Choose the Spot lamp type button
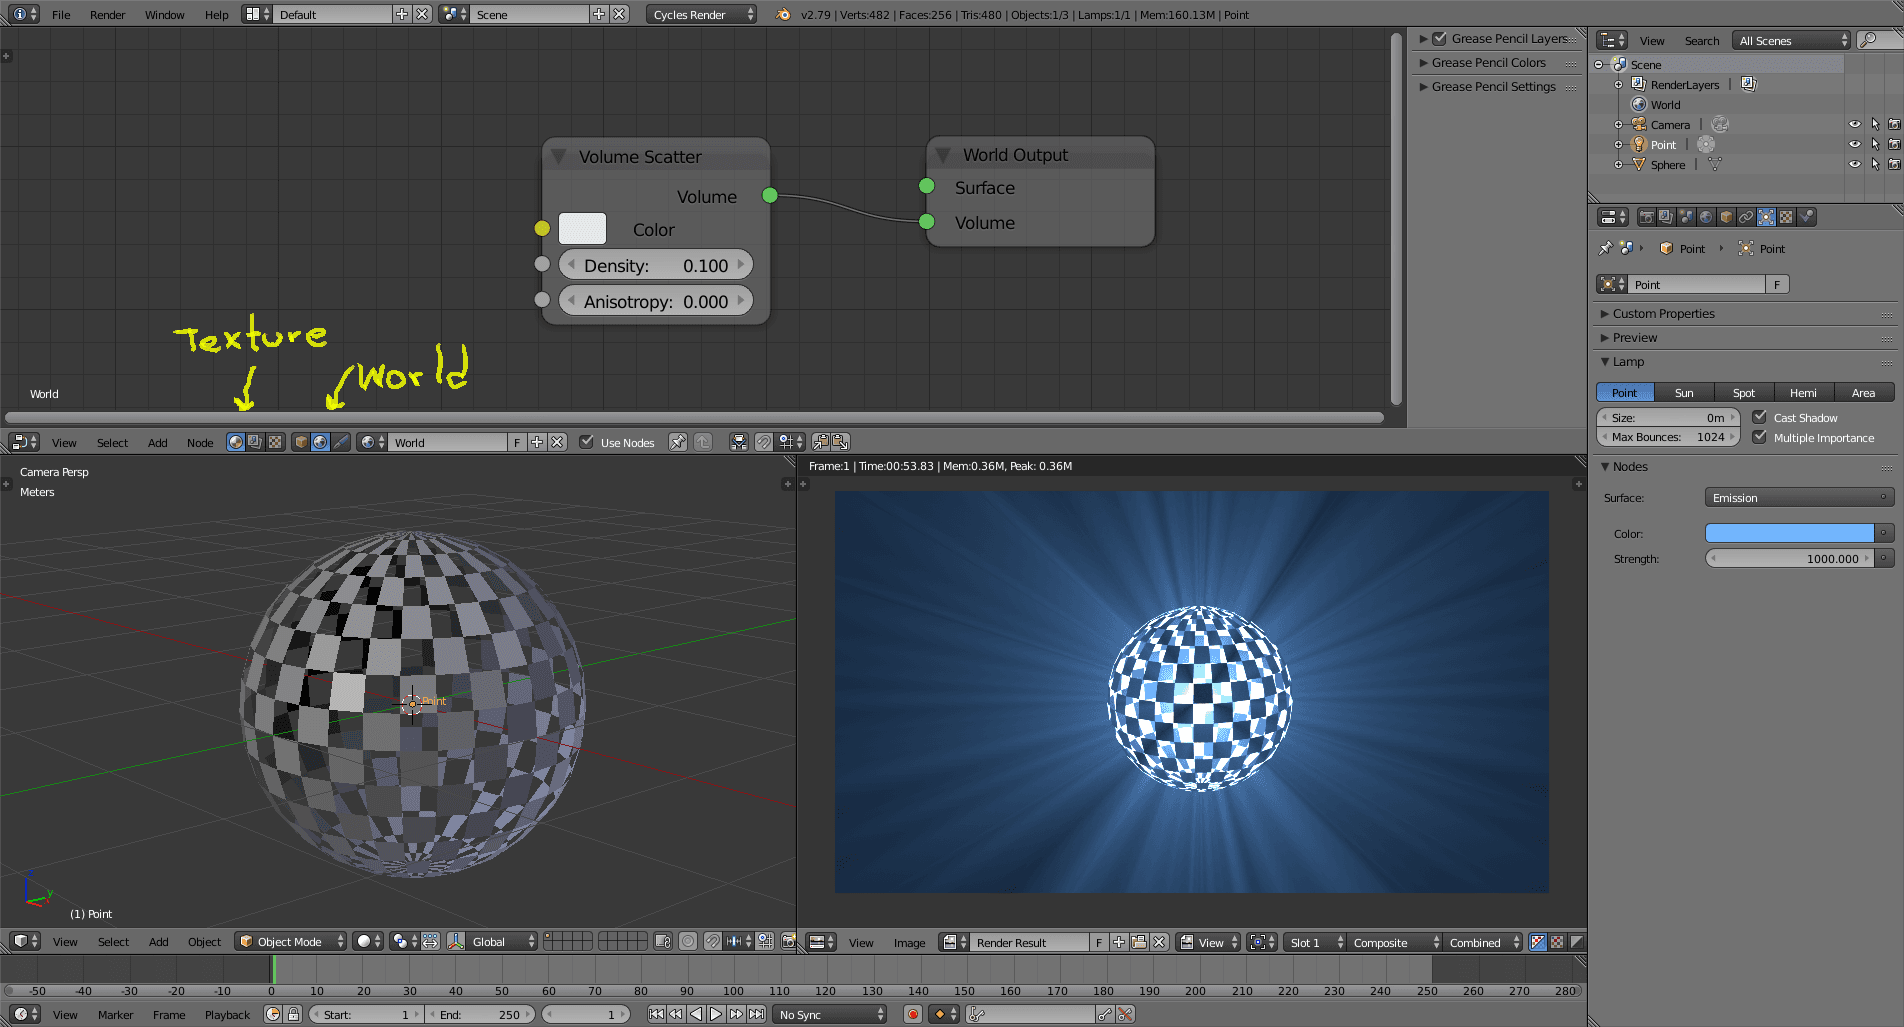1904x1027 pixels. pyautogui.click(x=1744, y=392)
